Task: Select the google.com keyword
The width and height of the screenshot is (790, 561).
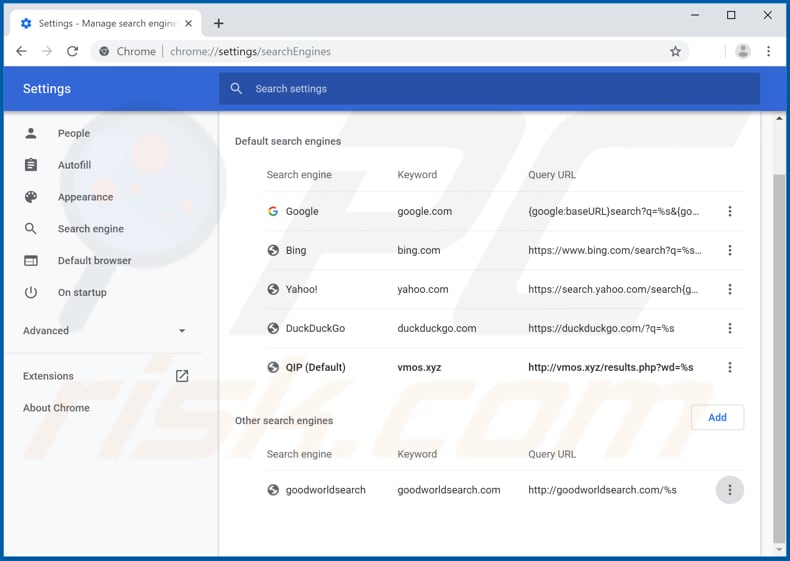Action: 424,212
